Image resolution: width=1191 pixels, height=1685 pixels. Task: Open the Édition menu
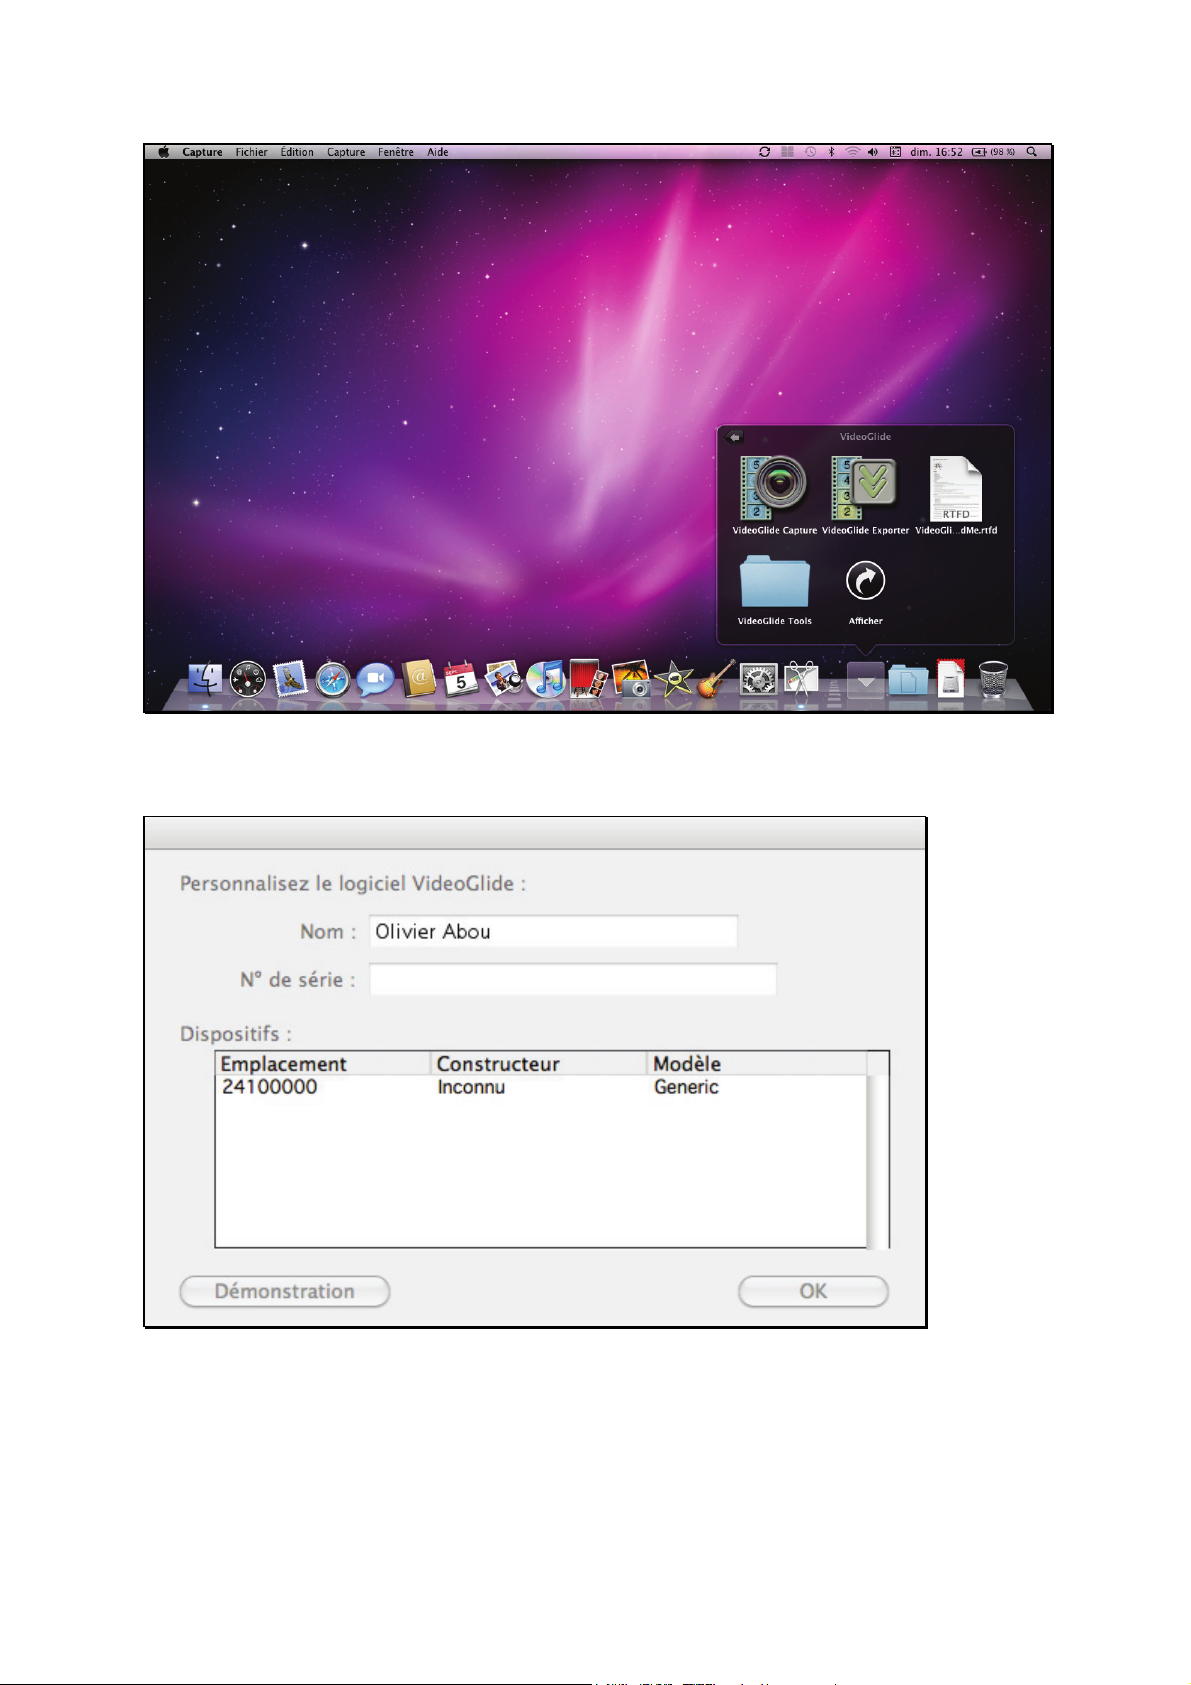[297, 152]
